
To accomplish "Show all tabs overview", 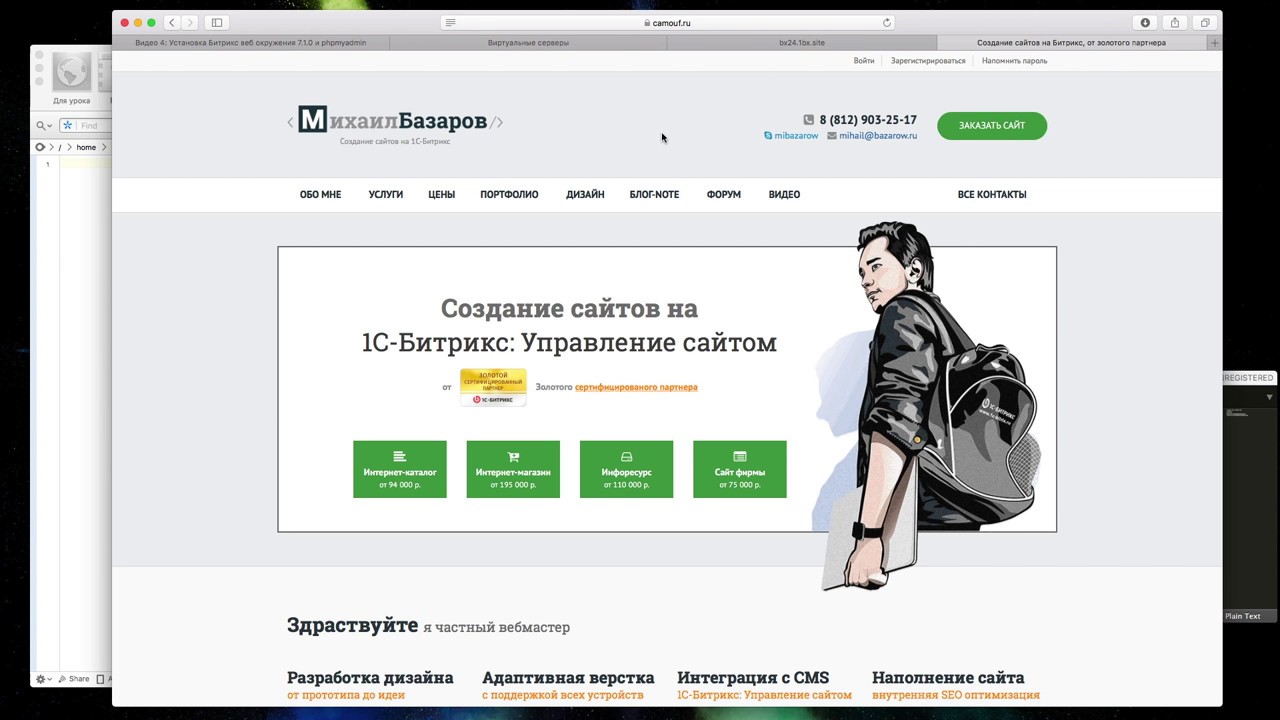I will [1205, 22].
